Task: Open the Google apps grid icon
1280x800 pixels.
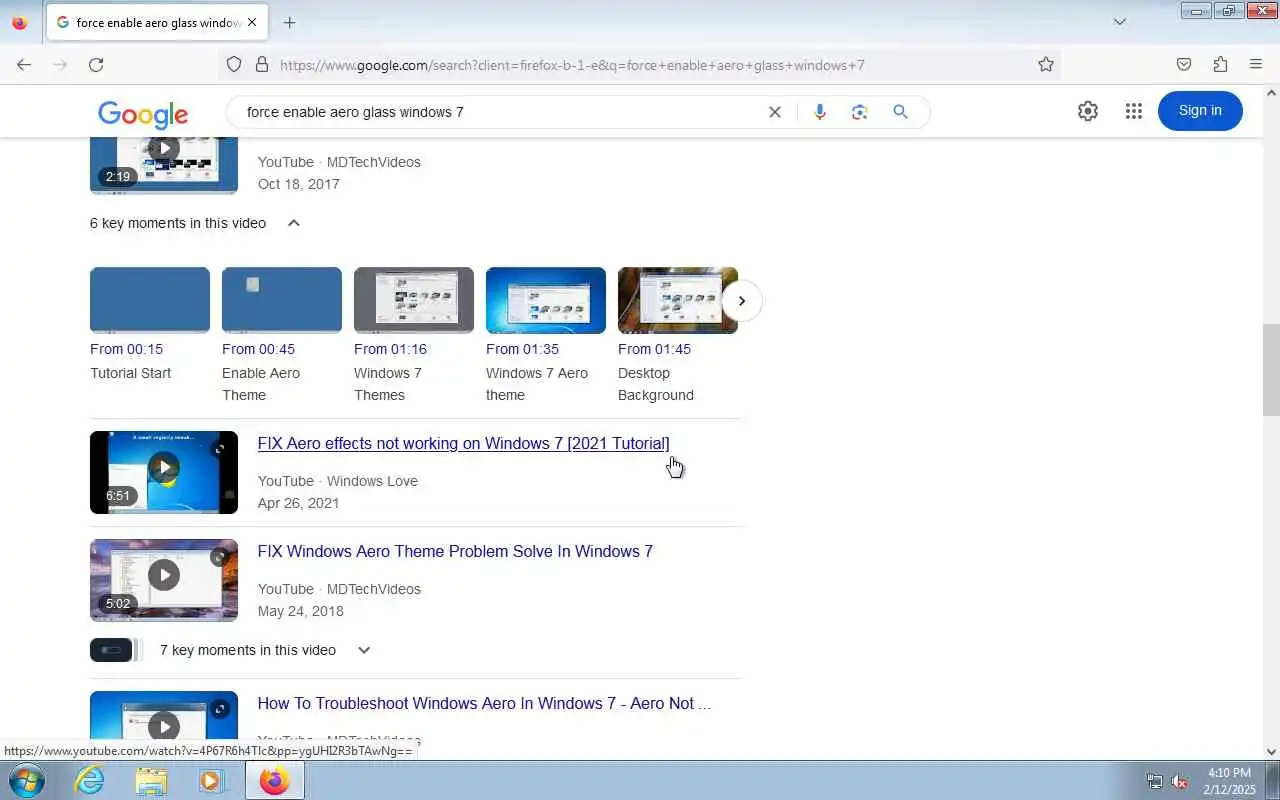Action: [1133, 111]
